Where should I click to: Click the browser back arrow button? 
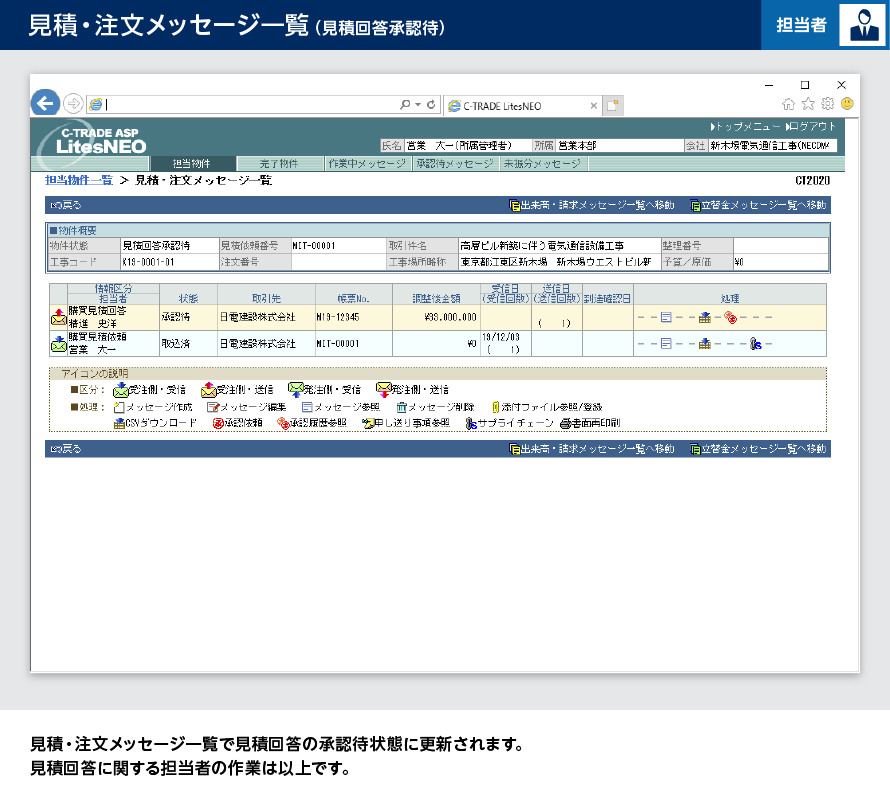coord(45,103)
